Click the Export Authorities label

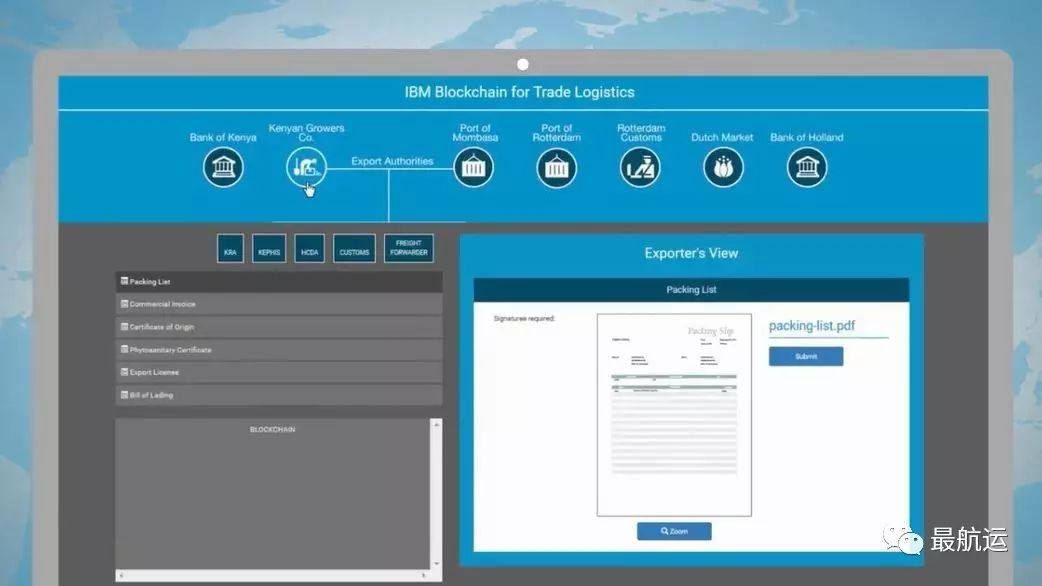pos(392,161)
